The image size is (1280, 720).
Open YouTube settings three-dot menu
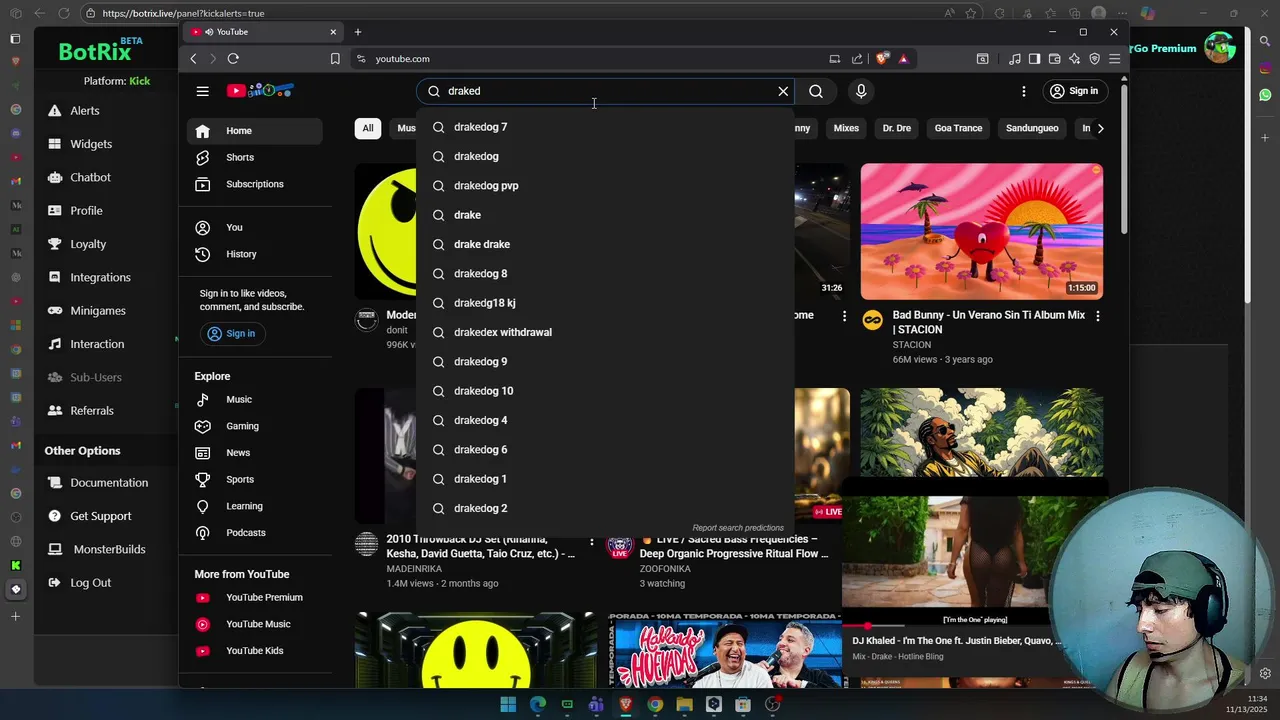pyautogui.click(x=1023, y=91)
